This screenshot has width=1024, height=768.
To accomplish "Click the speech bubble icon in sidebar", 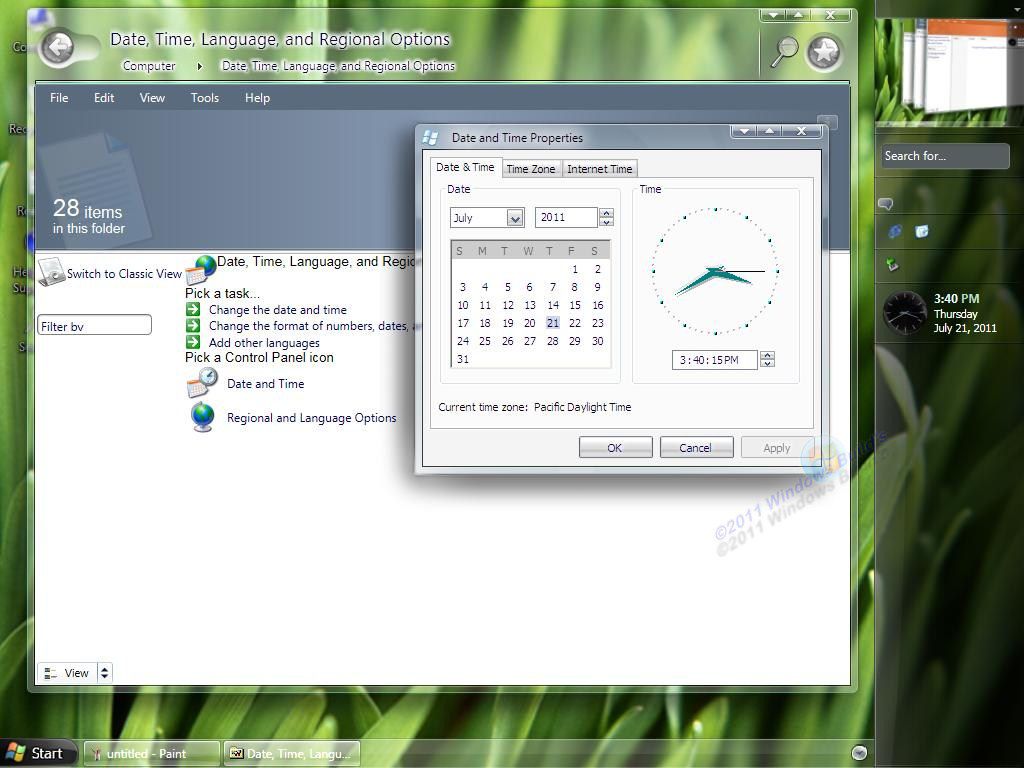I will point(886,204).
